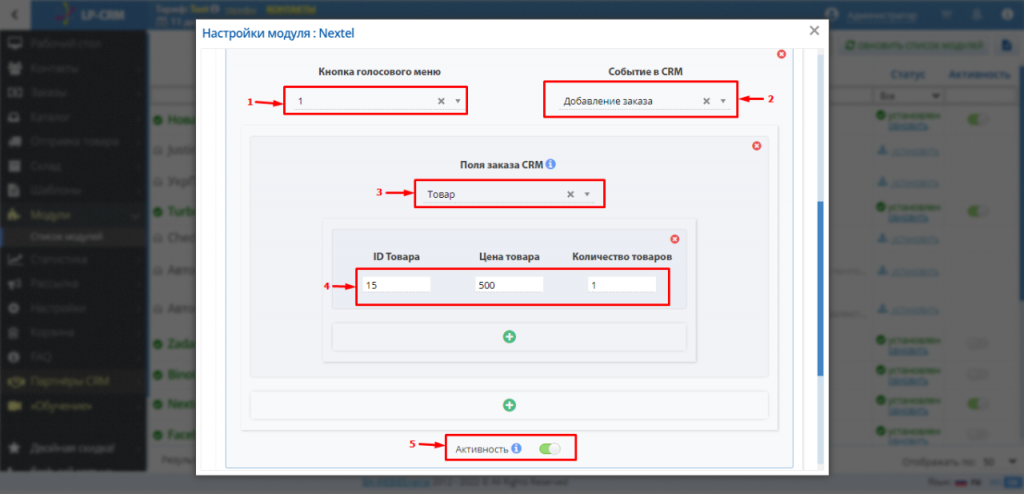Click the Цена товара field containing 500
Screen dimensions: 1024x494
pyautogui.click(x=509, y=285)
